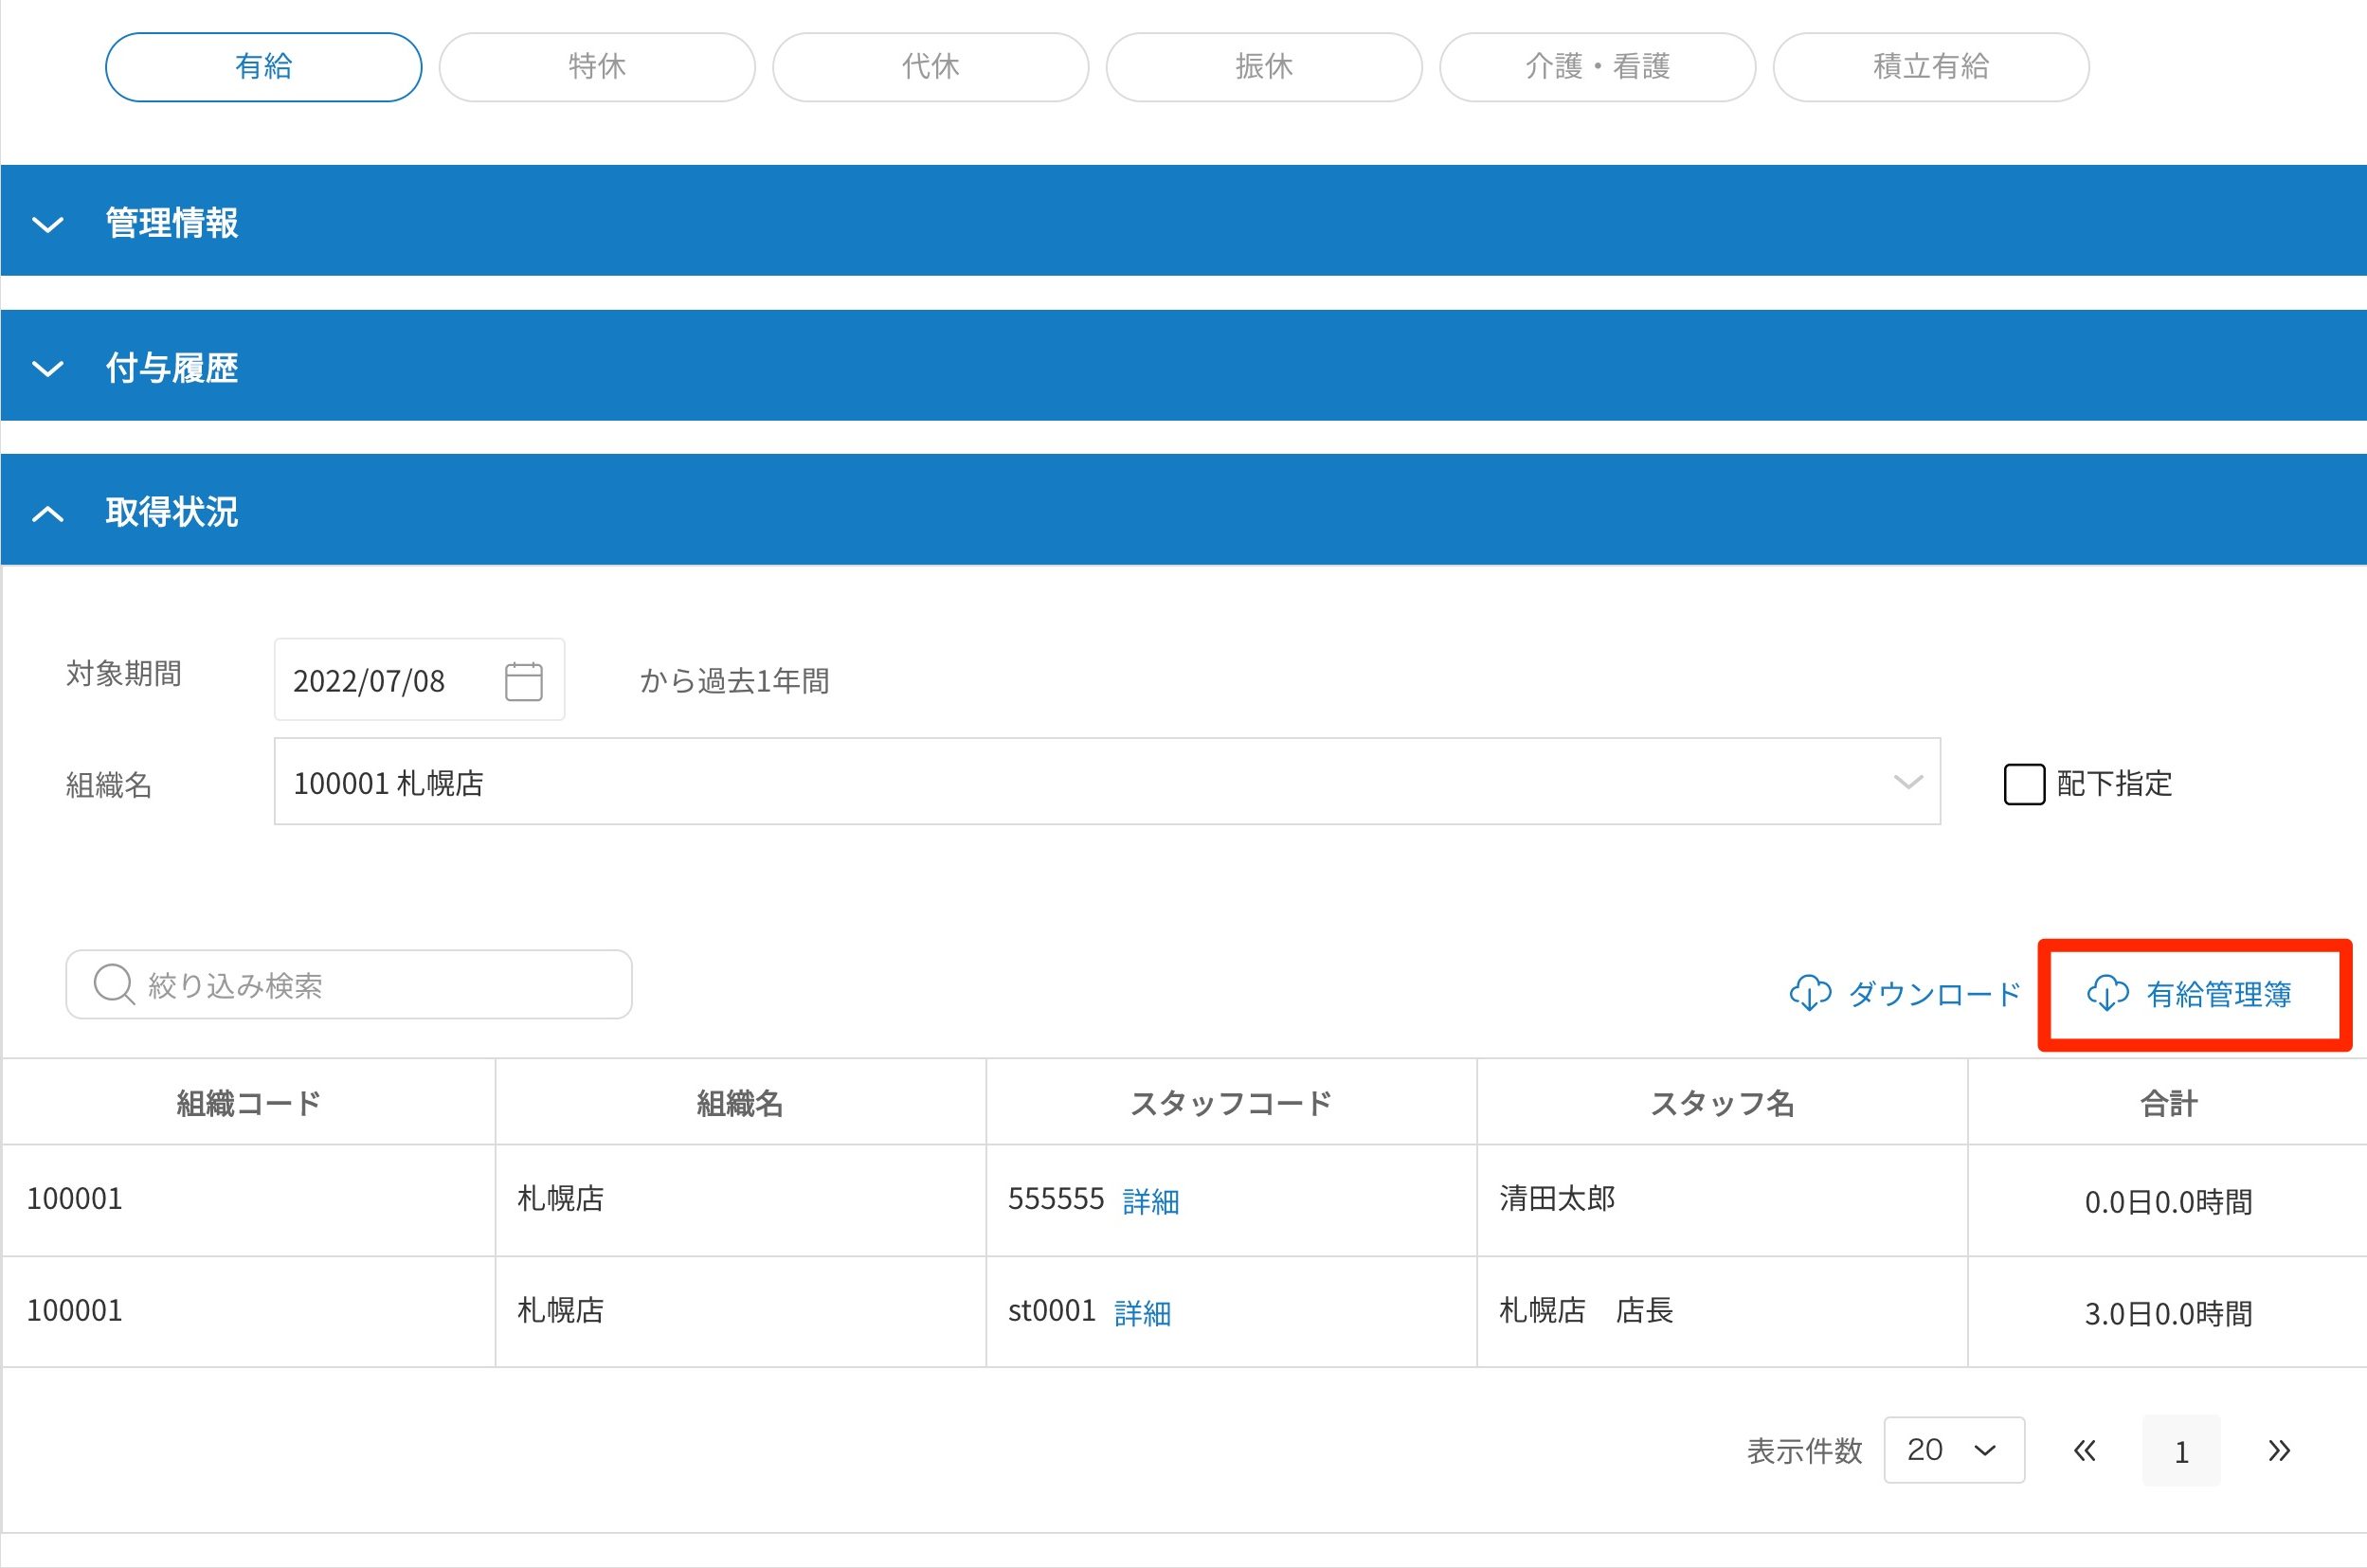Click the magnifier icon in search box
The height and width of the screenshot is (1568, 2367).
click(113, 984)
